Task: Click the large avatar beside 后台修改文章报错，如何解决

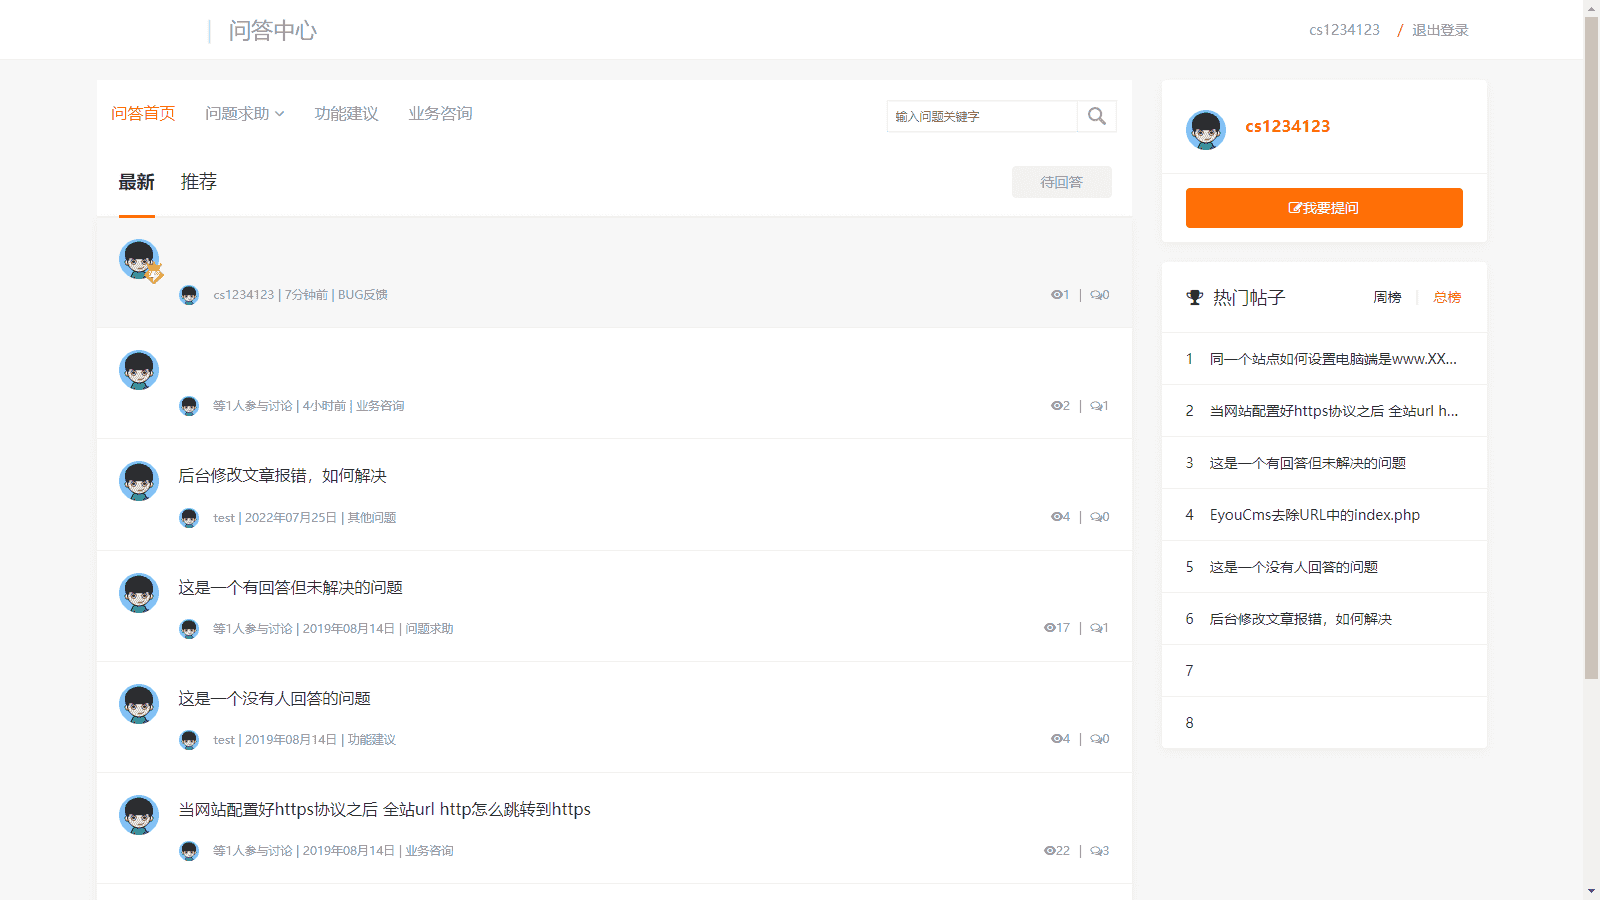Action: point(139,481)
